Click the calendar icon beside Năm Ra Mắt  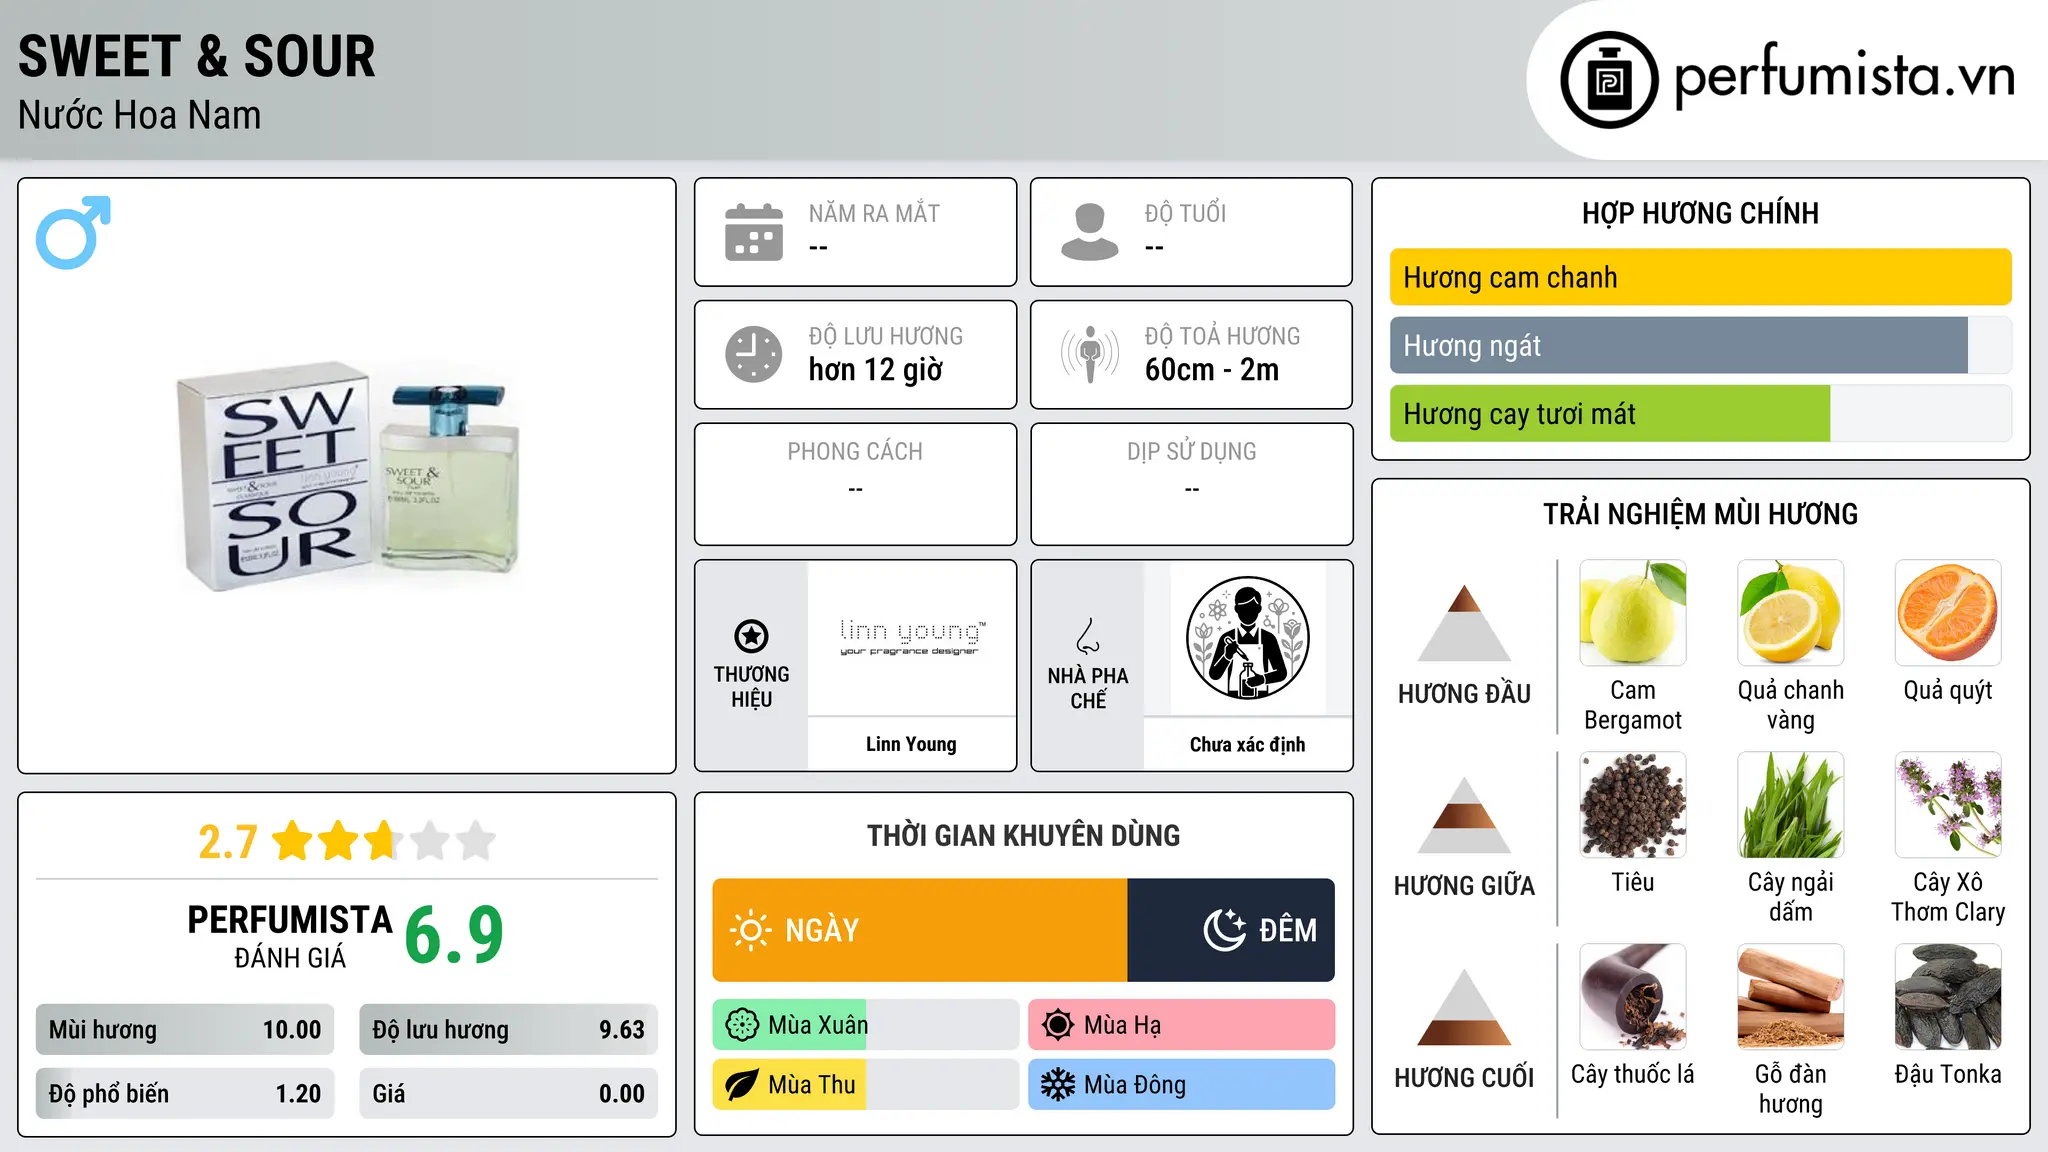point(754,232)
